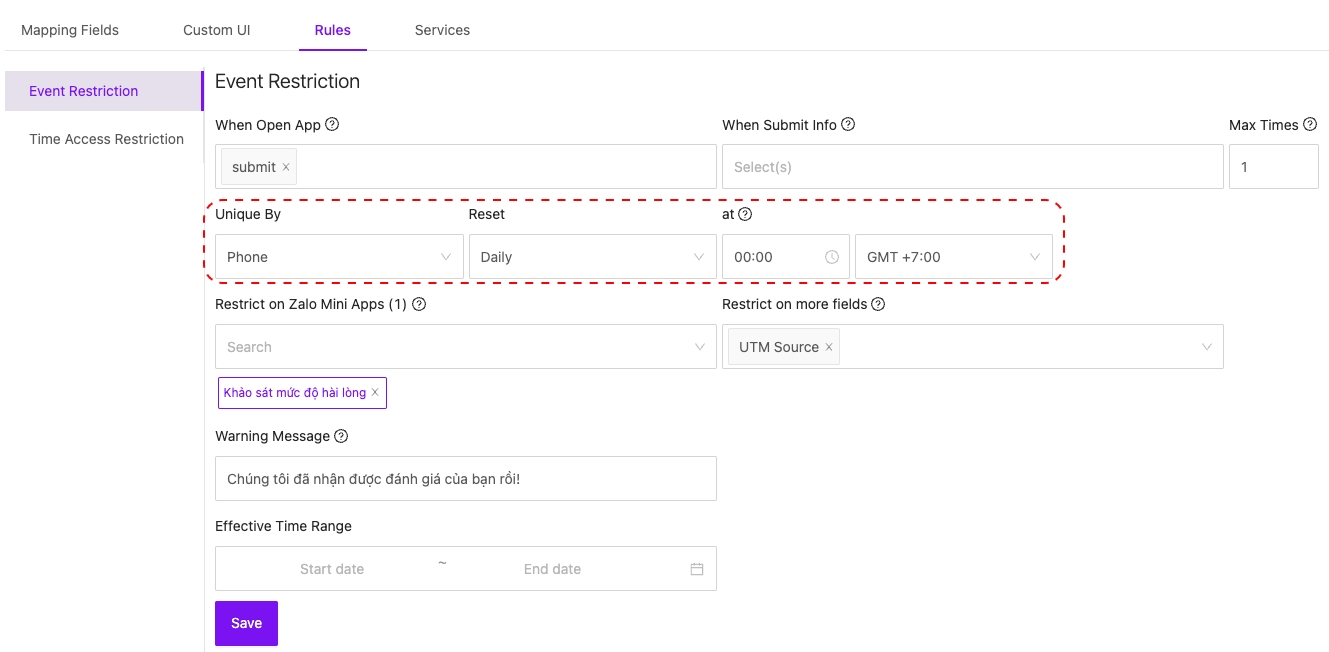The image size is (1329, 652).
Task: Click help icon for Restrict on Zalo Mini Apps
Action: pyautogui.click(x=419, y=304)
